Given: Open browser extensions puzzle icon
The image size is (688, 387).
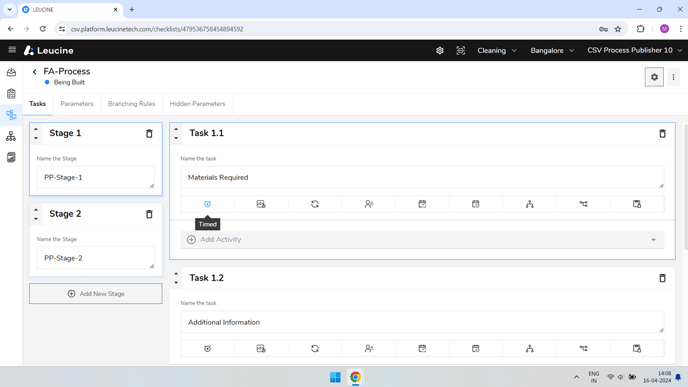Looking at the screenshot, I should tap(641, 29).
